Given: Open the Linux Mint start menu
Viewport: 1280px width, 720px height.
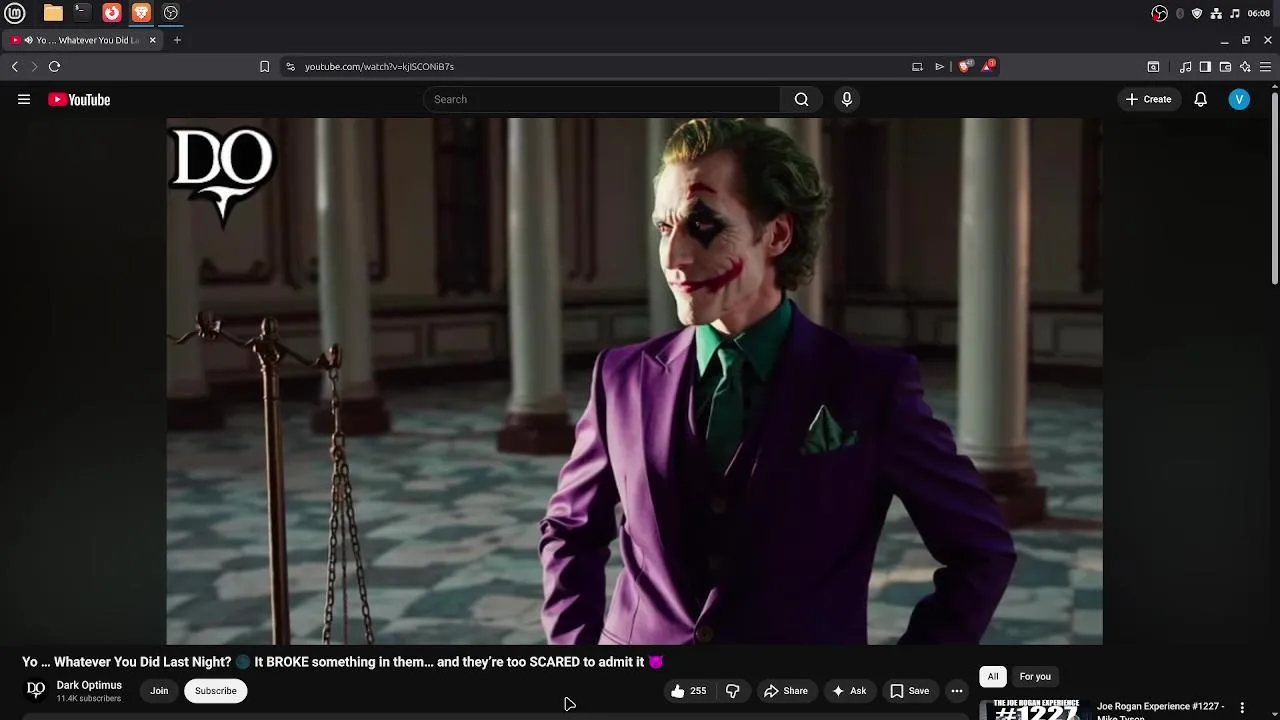Looking at the screenshot, I should (x=15, y=13).
